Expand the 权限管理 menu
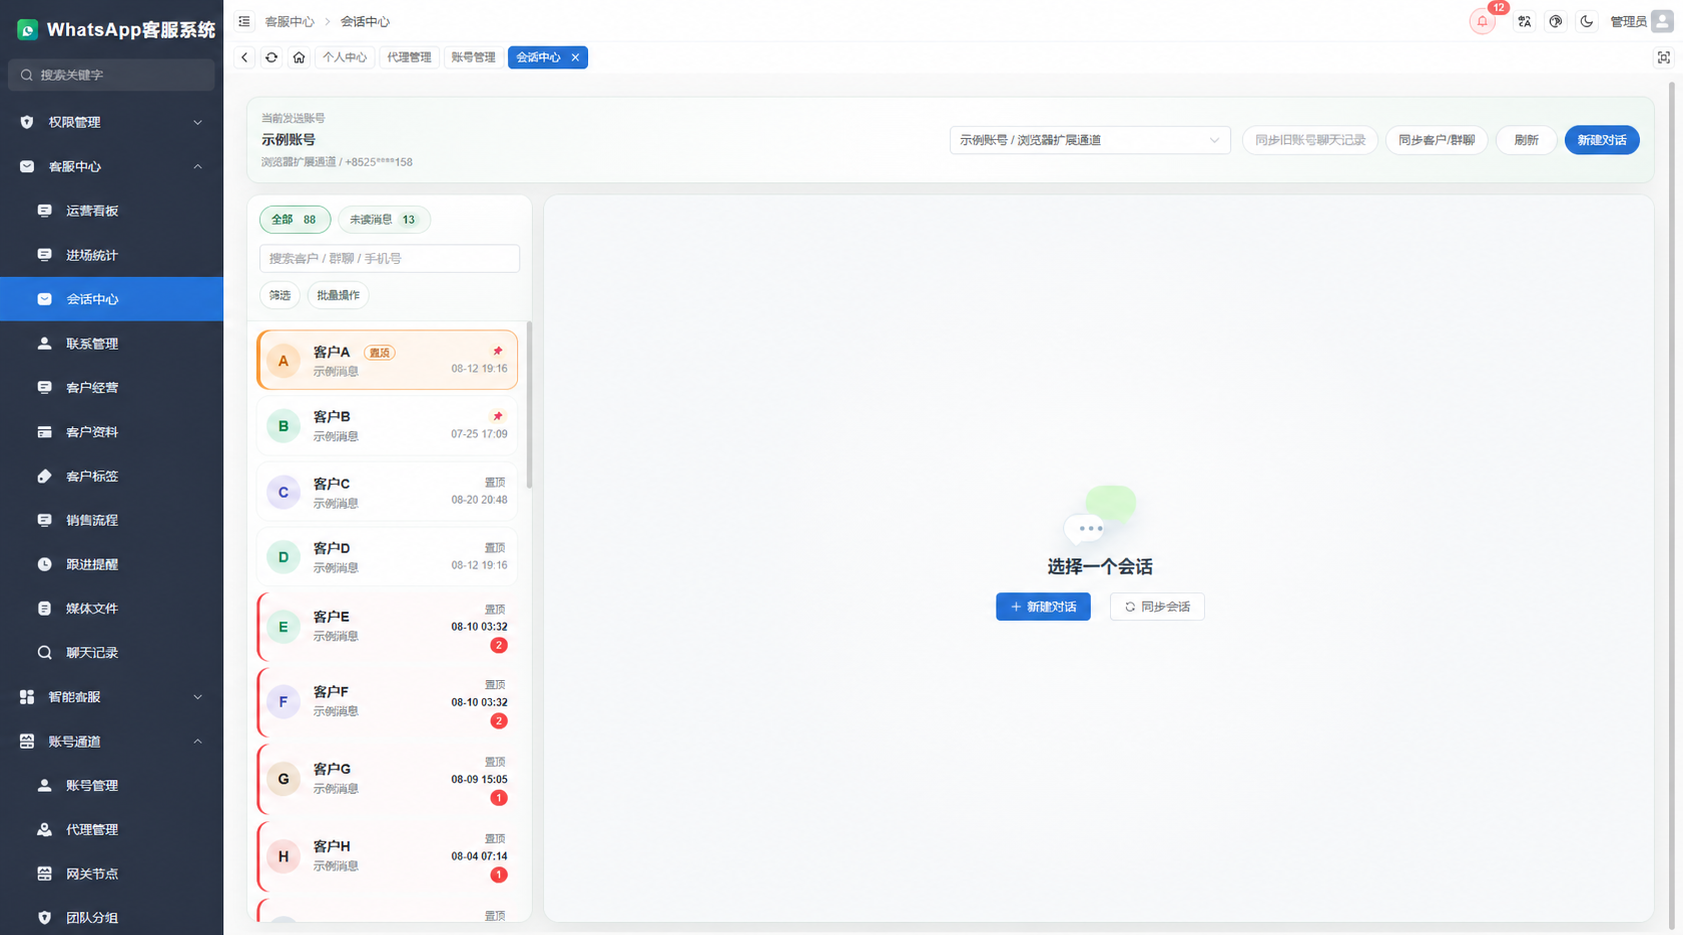The height and width of the screenshot is (935, 1683). click(x=111, y=122)
